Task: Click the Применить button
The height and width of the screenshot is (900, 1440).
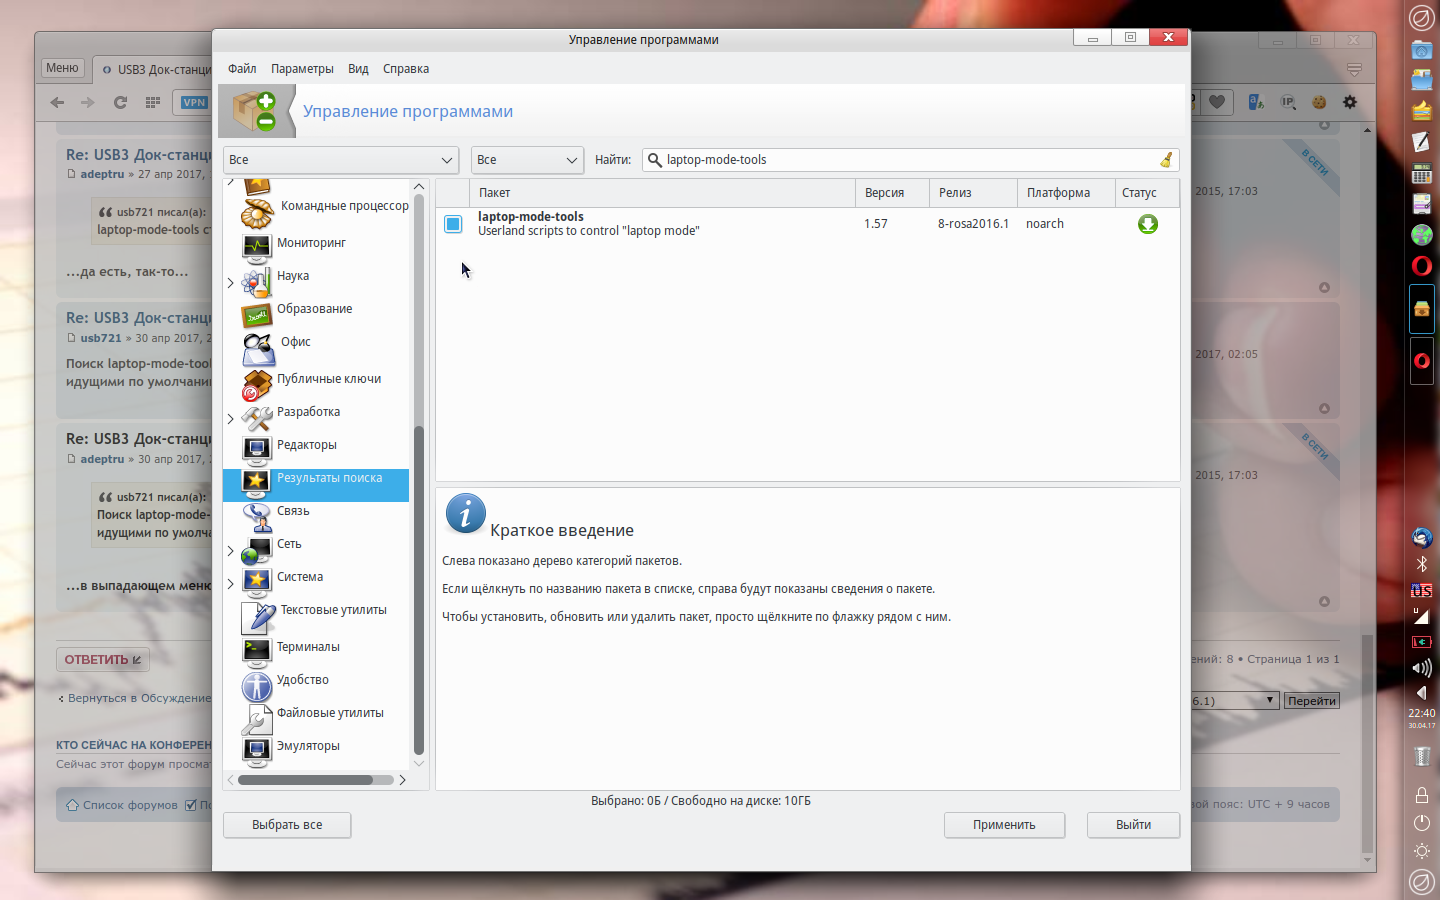Action: click(1004, 825)
